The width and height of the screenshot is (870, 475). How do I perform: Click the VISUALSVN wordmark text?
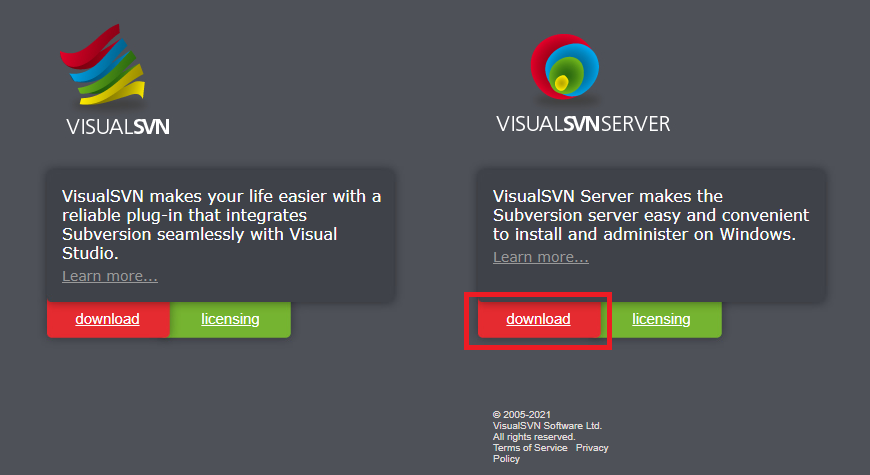point(118,127)
